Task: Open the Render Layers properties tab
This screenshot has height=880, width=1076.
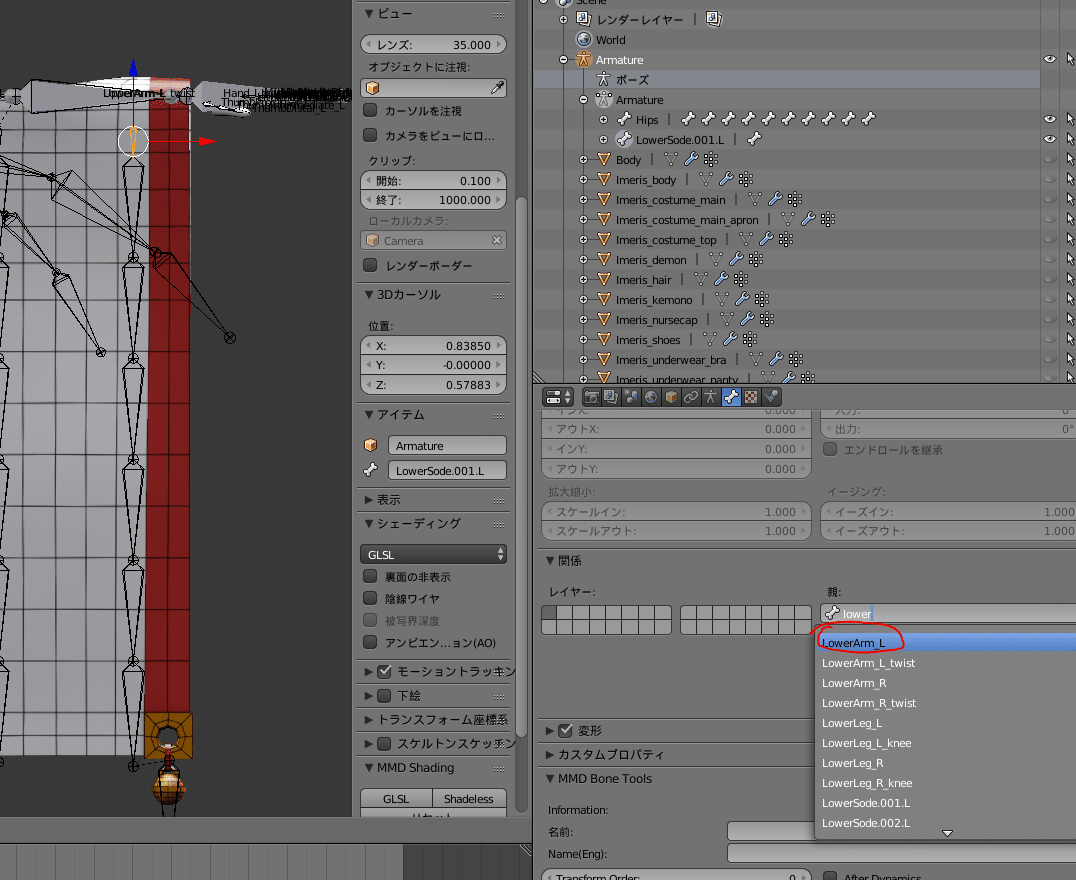Action: coord(611,397)
